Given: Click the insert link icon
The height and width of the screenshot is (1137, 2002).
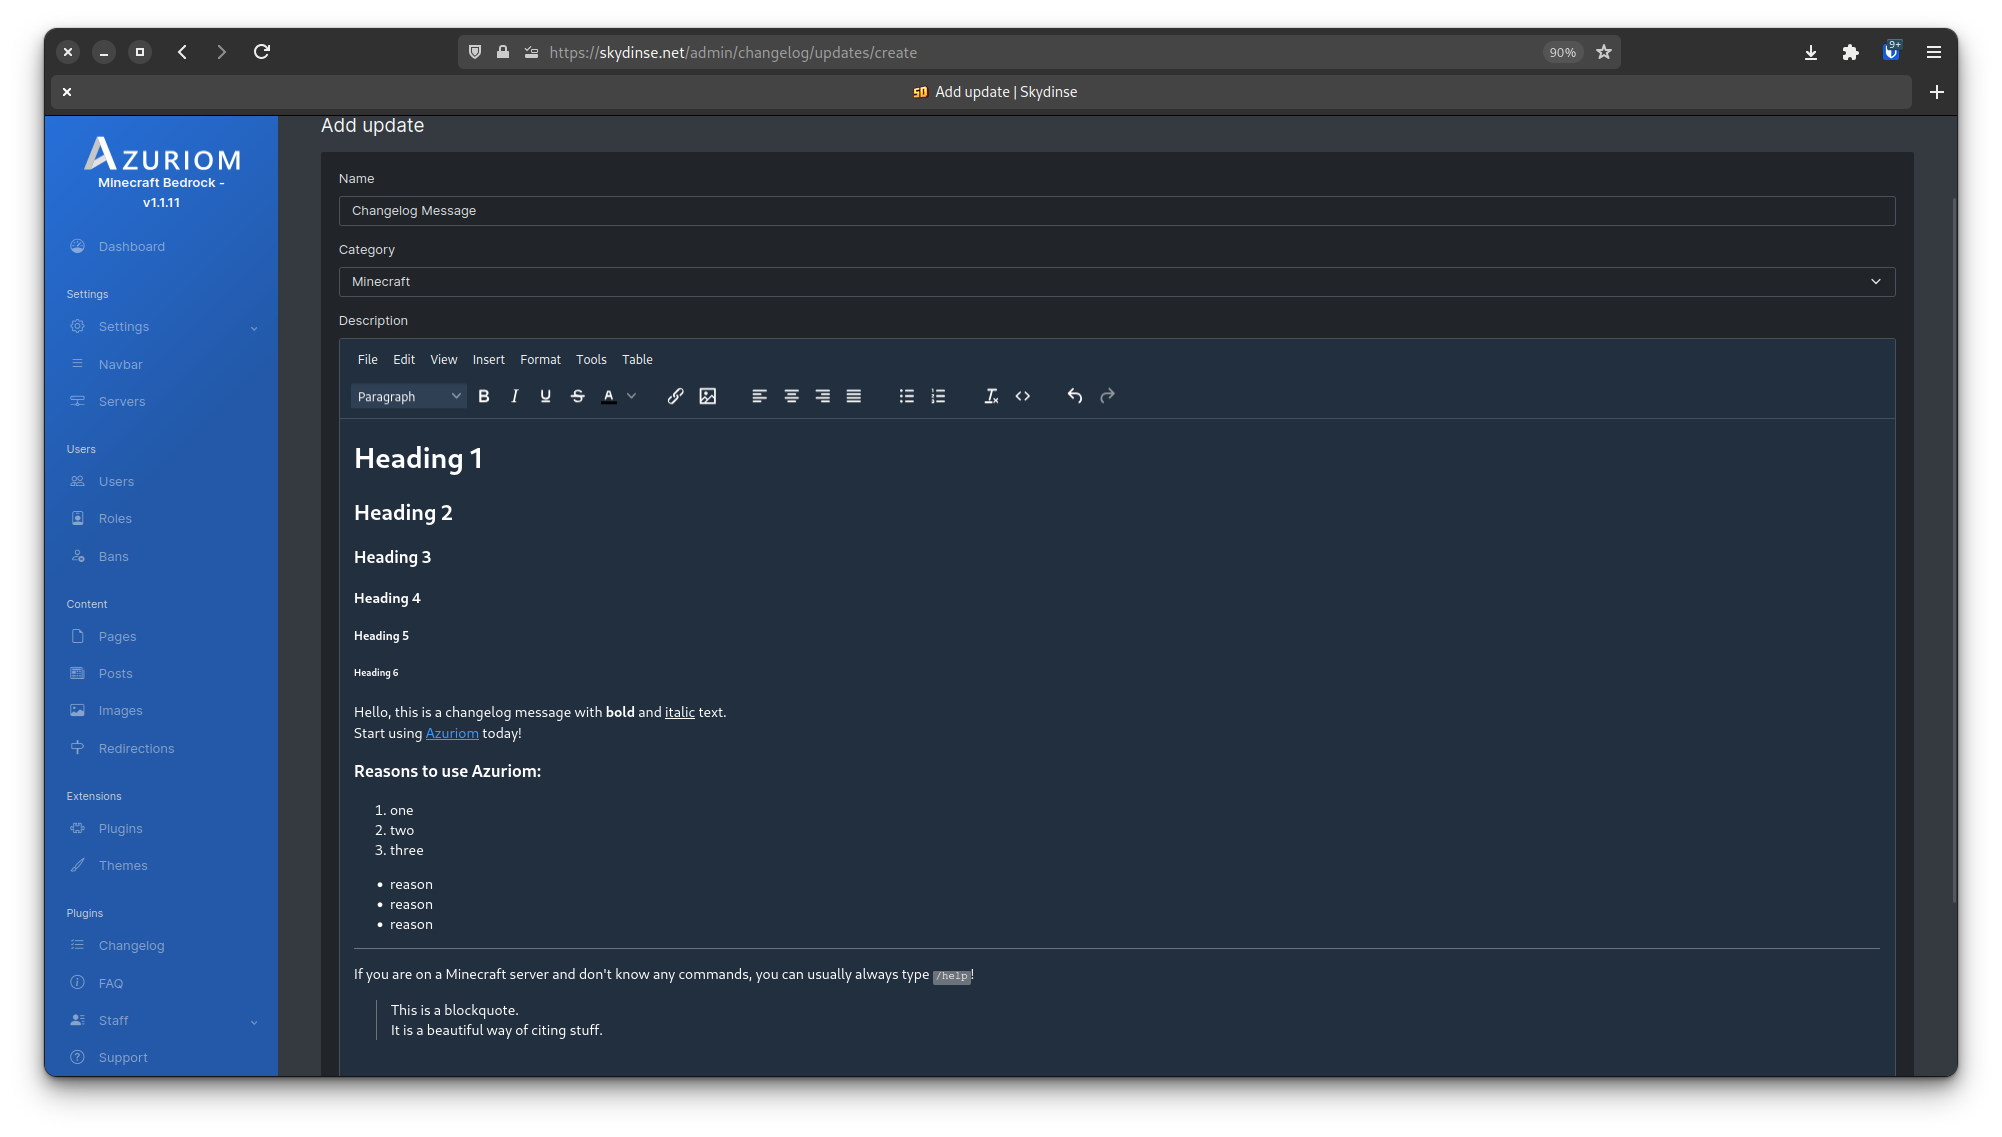Looking at the screenshot, I should pos(675,396).
